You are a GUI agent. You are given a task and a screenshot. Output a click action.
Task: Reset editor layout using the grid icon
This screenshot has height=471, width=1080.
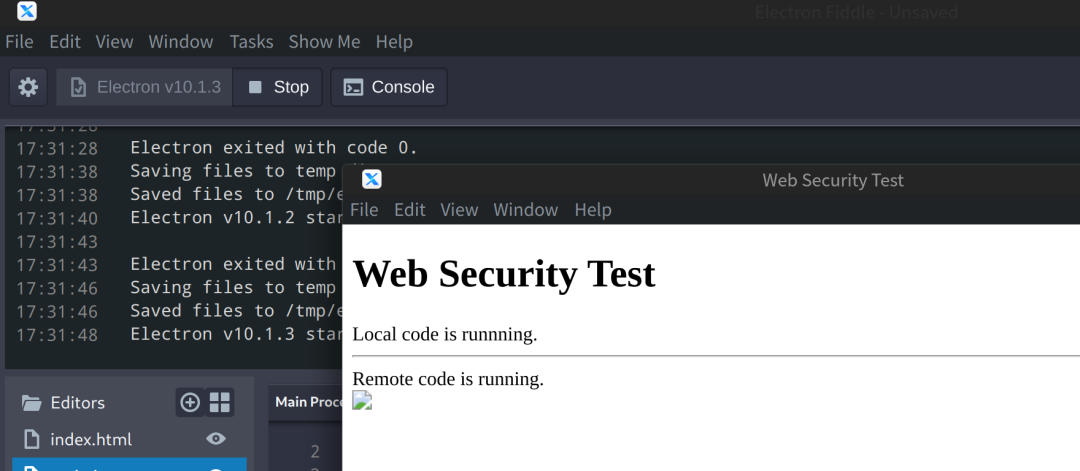(220, 403)
